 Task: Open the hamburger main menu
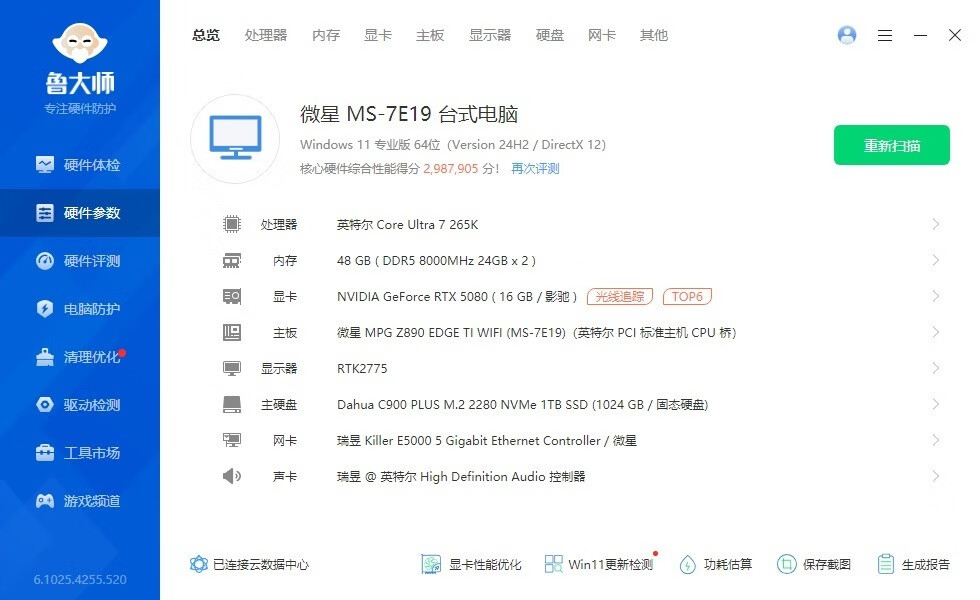click(x=884, y=36)
